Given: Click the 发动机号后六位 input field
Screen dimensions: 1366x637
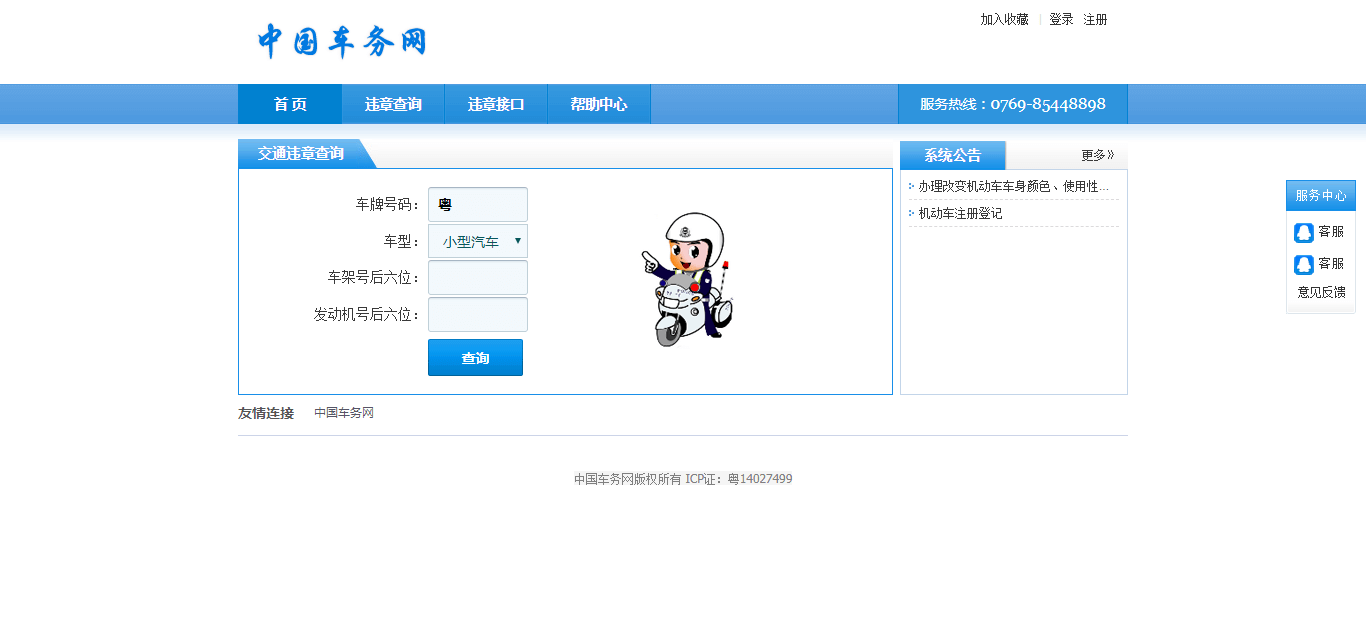Looking at the screenshot, I should (478, 315).
